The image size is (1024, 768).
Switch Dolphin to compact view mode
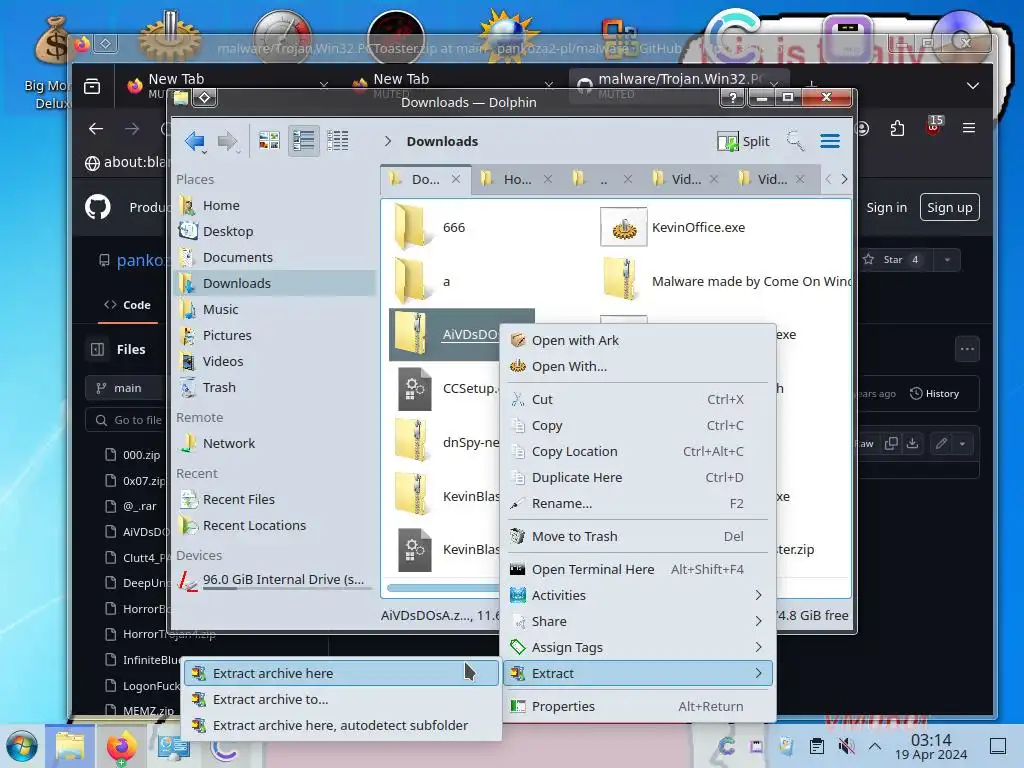[304, 141]
